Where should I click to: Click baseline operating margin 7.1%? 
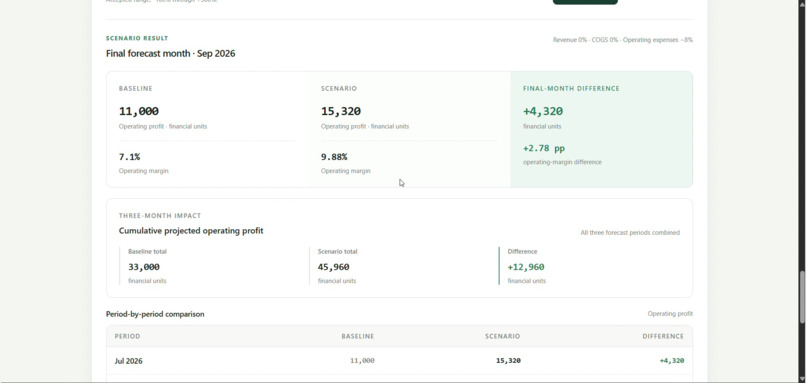[129, 157]
